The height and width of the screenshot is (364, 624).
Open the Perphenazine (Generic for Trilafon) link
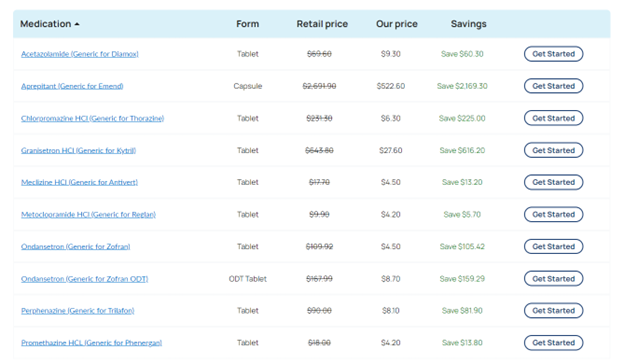78,311
